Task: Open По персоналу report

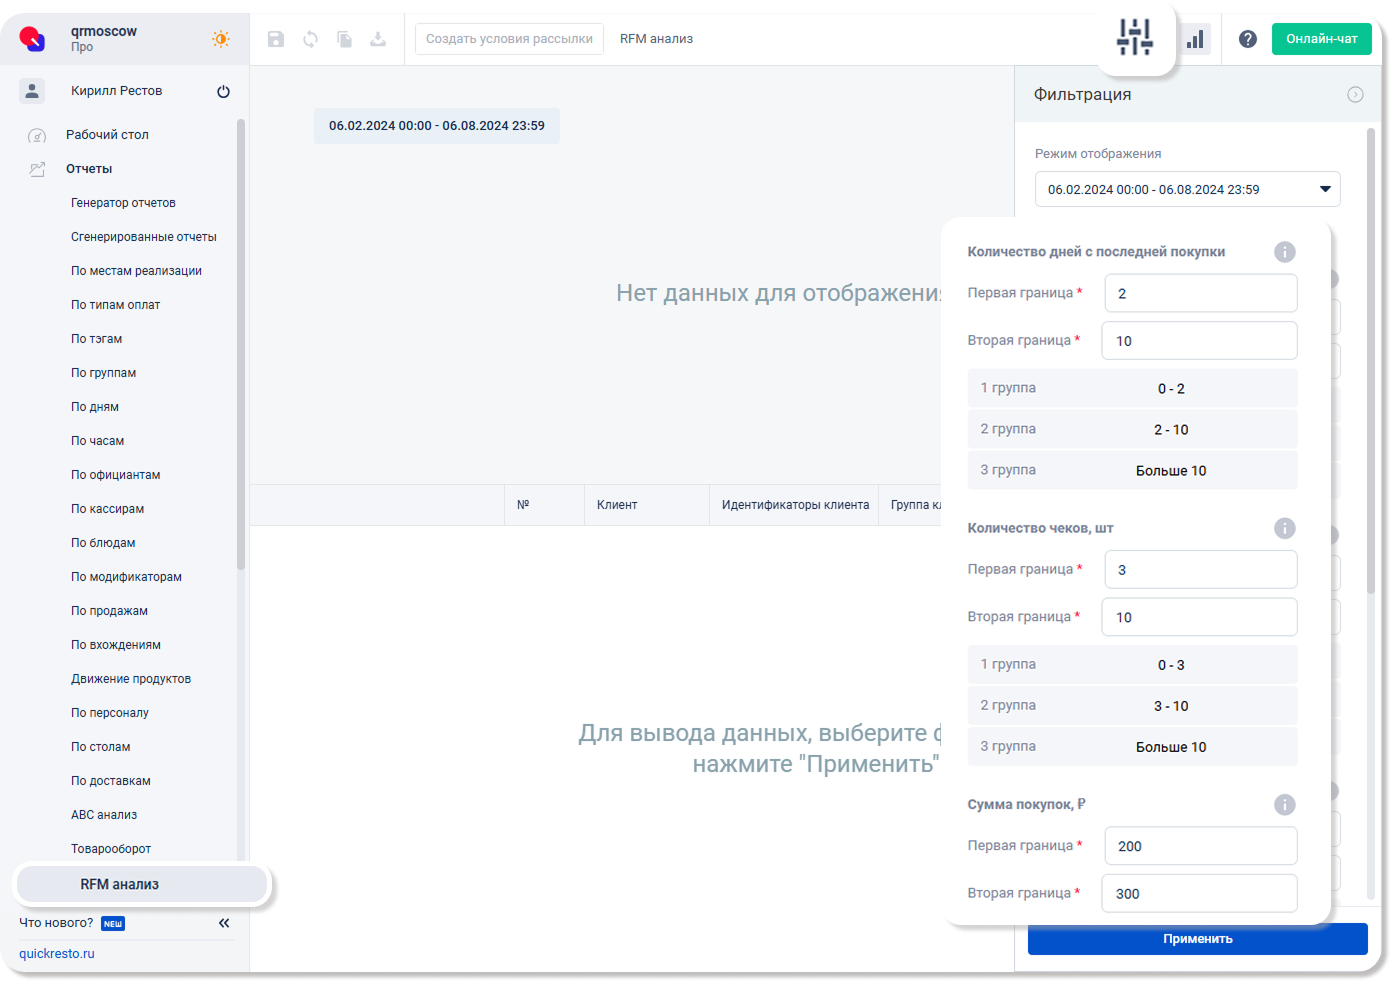Action: pyautogui.click(x=110, y=713)
